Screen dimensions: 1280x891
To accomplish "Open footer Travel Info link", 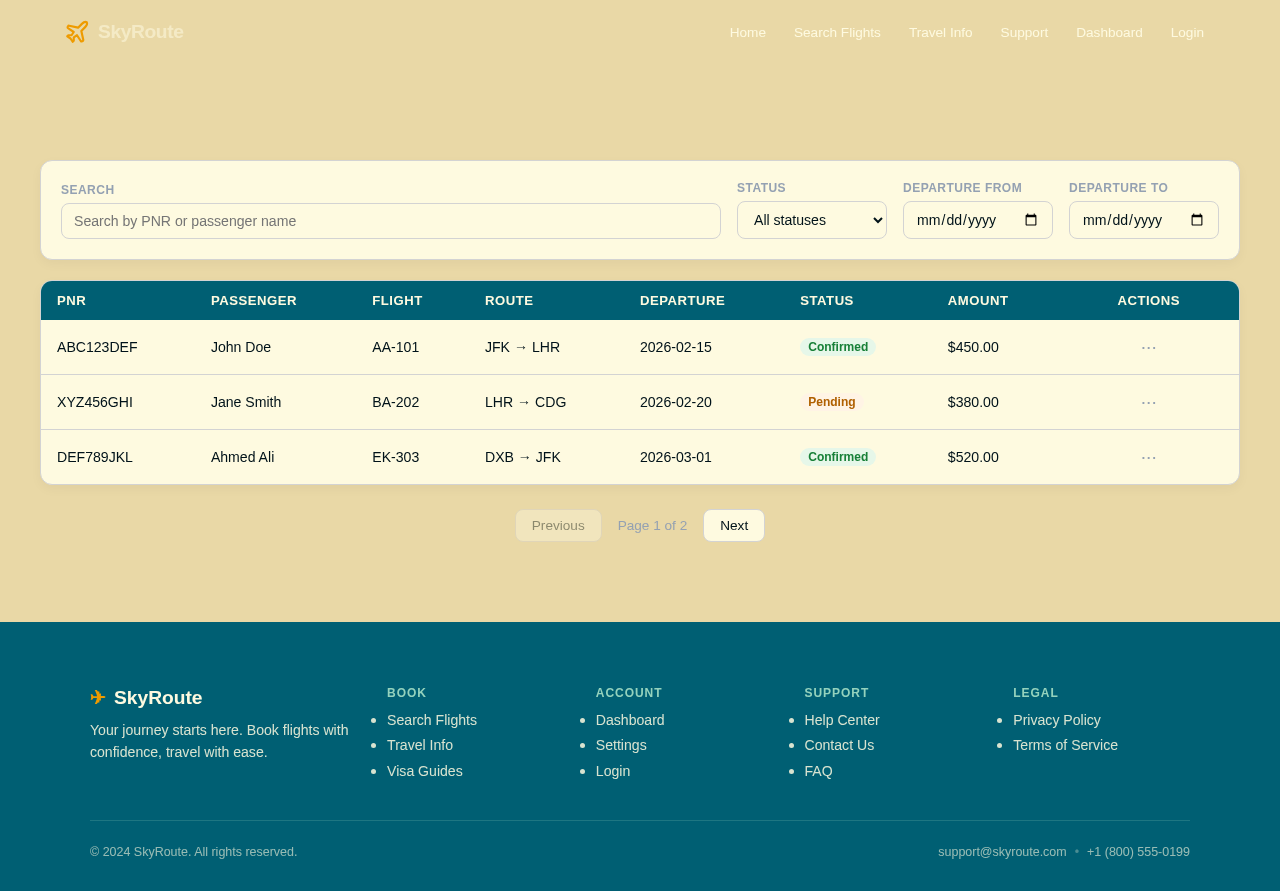I will pyautogui.click(x=420, y=745).
